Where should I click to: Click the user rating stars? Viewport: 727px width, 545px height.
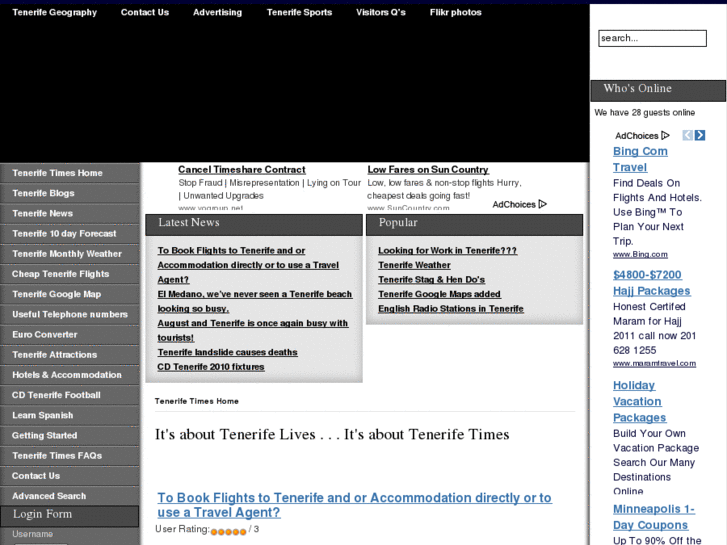(x=228, y=532)
